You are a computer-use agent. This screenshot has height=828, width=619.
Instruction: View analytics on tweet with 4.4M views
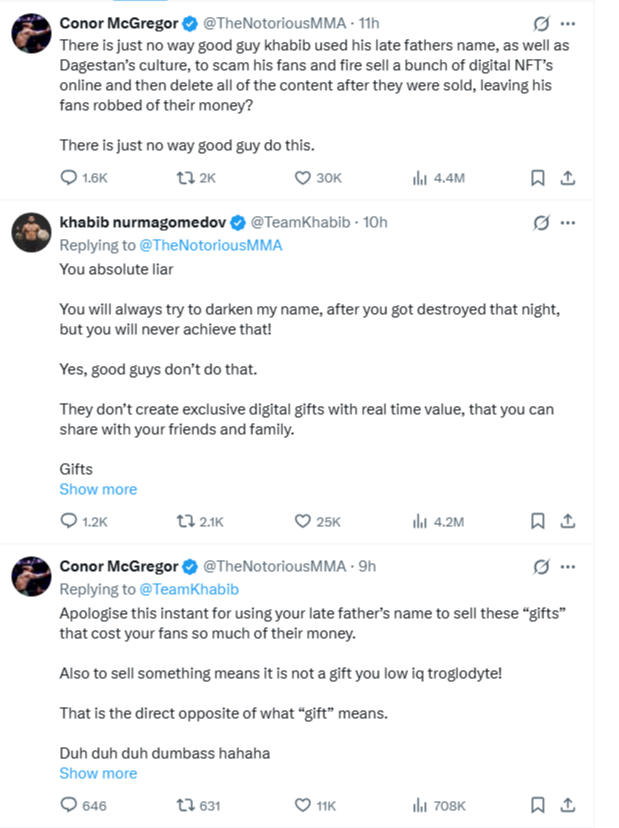coord(421,177)
